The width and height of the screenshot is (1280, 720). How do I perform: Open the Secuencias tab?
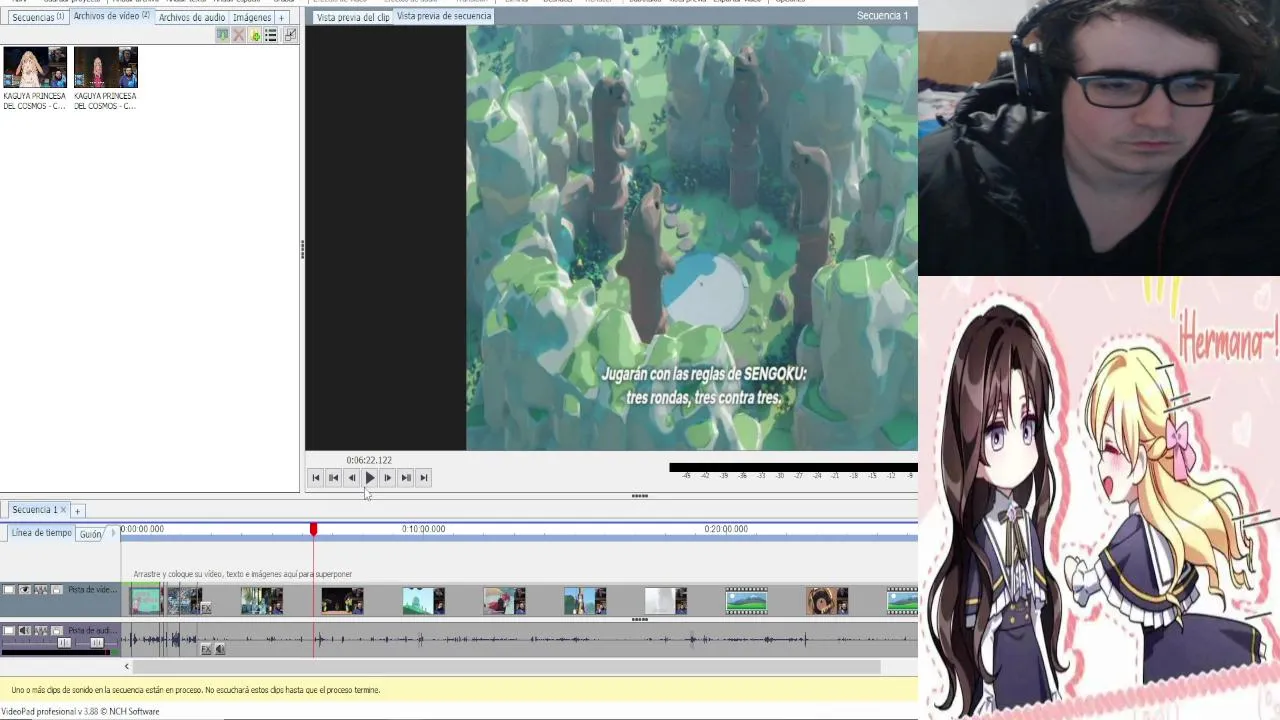click(x=37, y=17)
